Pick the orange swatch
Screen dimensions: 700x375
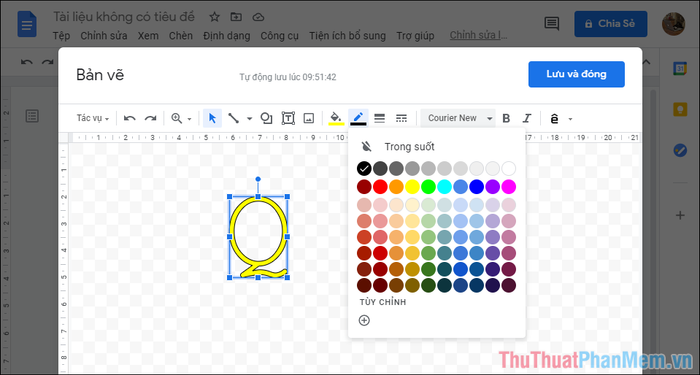(x=396, y=187)
